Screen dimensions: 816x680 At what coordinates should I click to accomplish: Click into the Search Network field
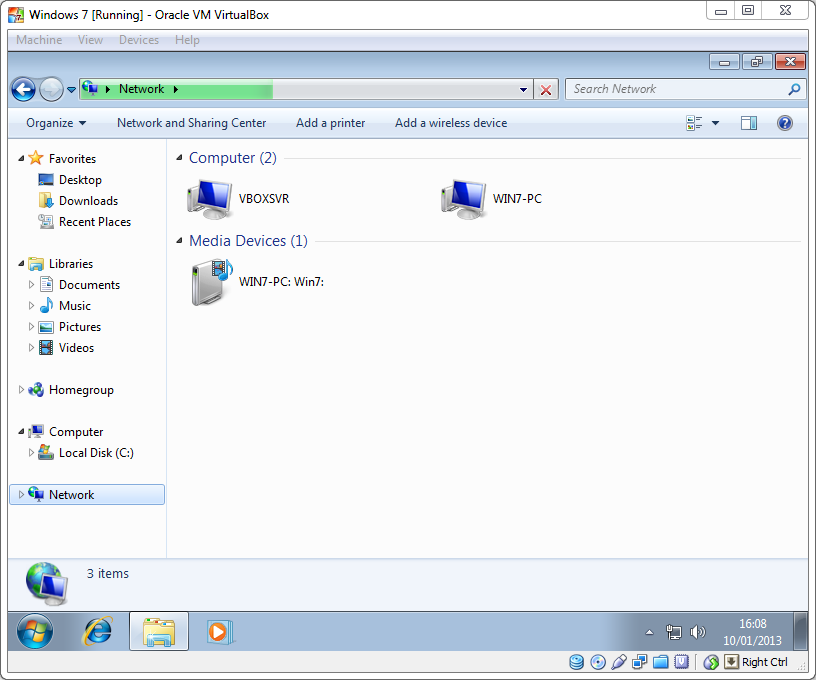[675, 89]
